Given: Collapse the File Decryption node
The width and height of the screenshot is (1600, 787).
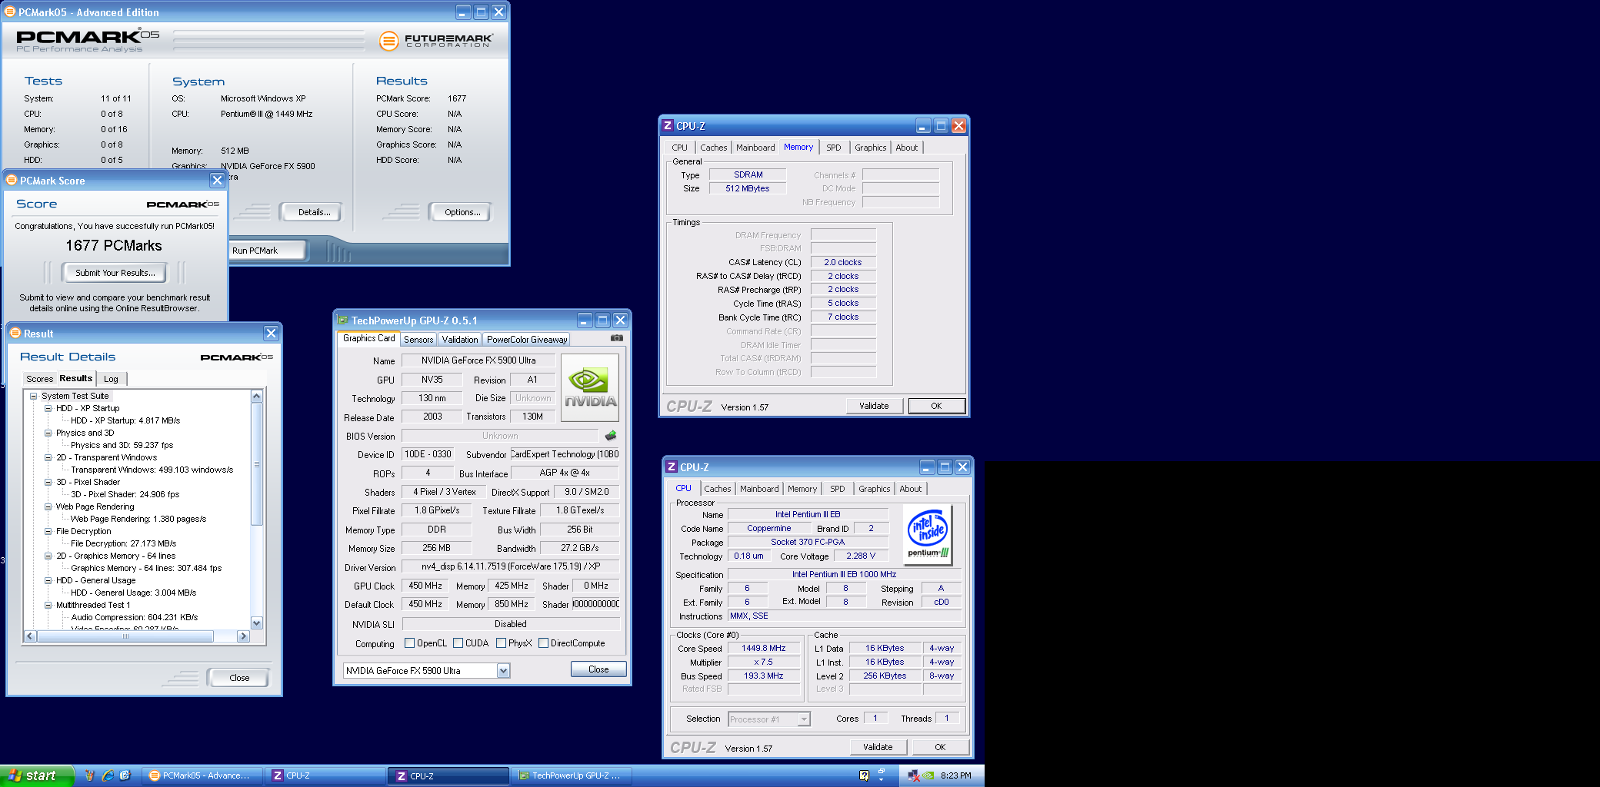Looking at the screenshot, I should click(x=48, y=531).
